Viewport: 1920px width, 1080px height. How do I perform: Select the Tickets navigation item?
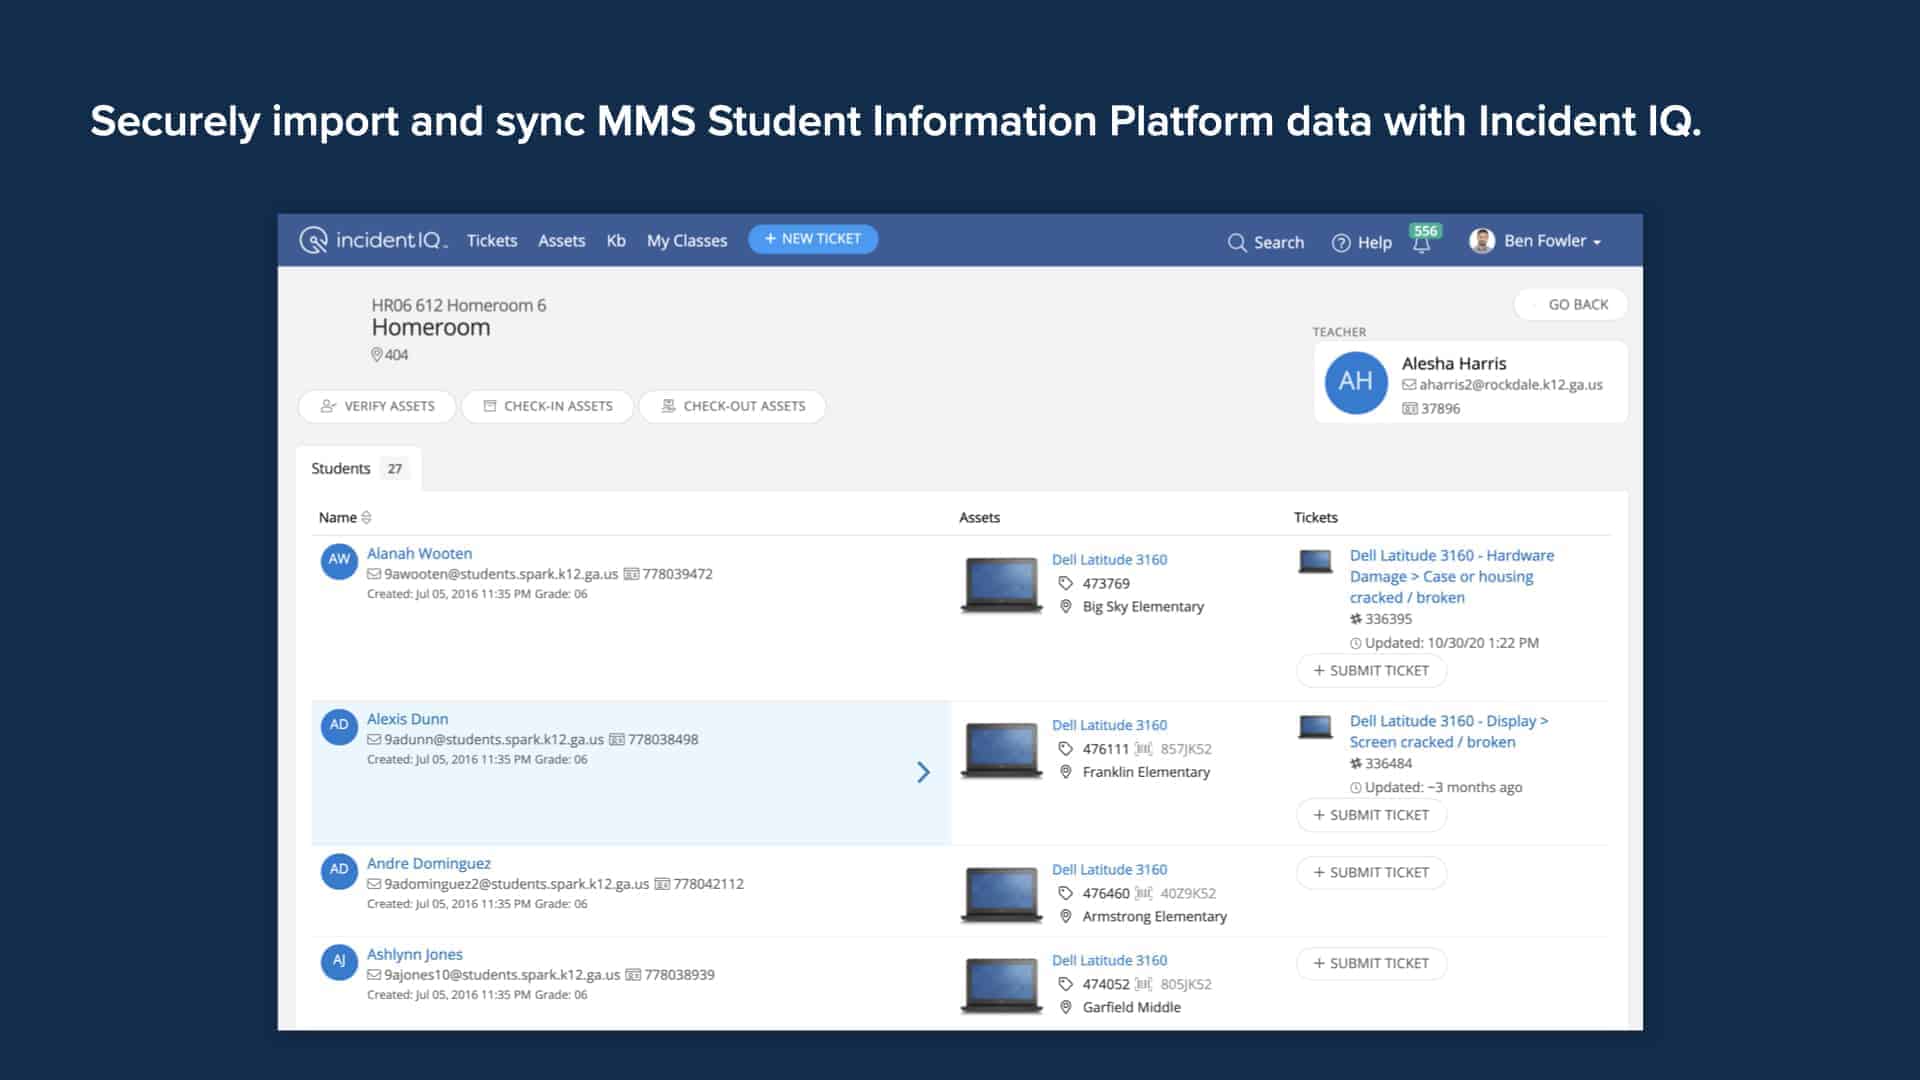[492, 240]
